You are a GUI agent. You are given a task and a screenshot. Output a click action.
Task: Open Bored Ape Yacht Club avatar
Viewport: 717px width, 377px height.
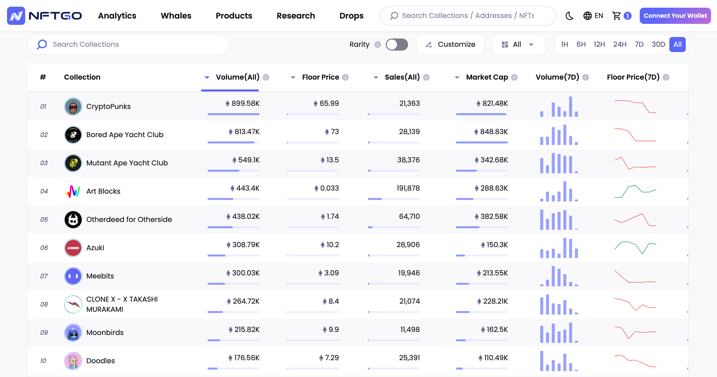(73, 135)
